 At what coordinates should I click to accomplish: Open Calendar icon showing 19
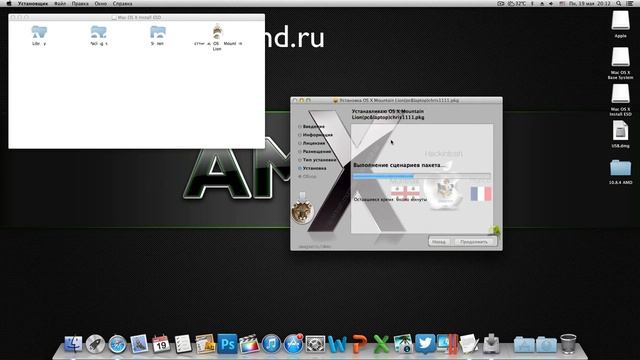161,344
